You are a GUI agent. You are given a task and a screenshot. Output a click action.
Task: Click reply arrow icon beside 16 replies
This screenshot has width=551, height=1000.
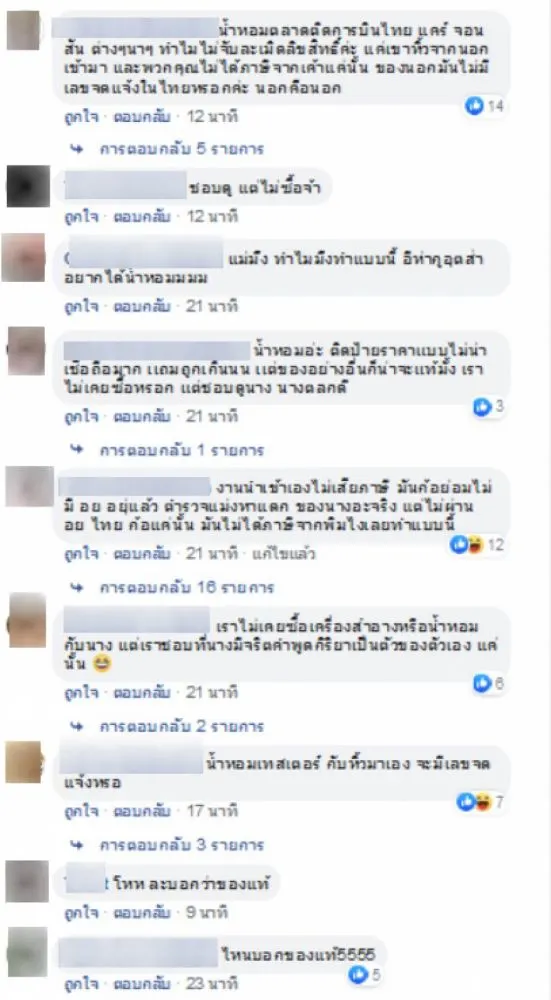click(77, 587)
